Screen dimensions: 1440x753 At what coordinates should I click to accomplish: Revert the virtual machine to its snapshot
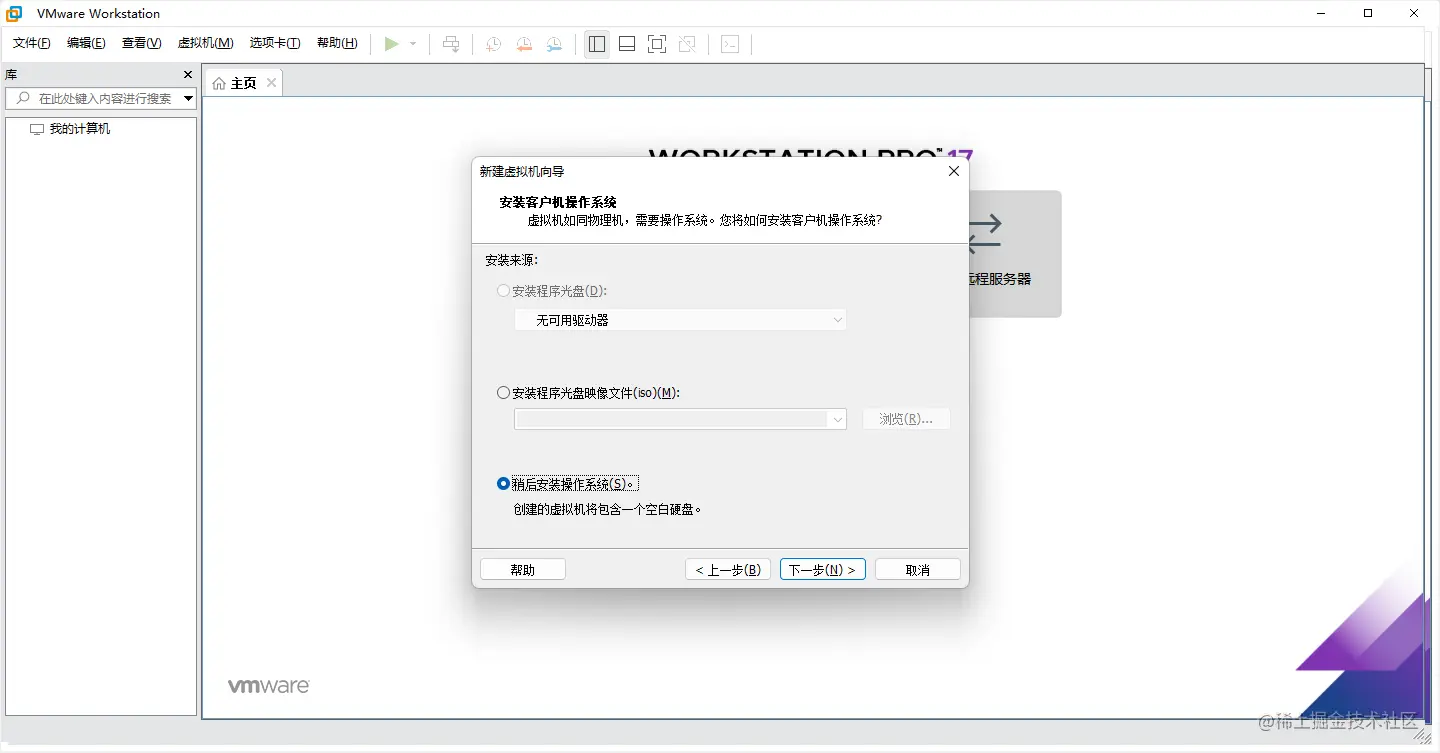pyautogui.click(x=524, y=43)
